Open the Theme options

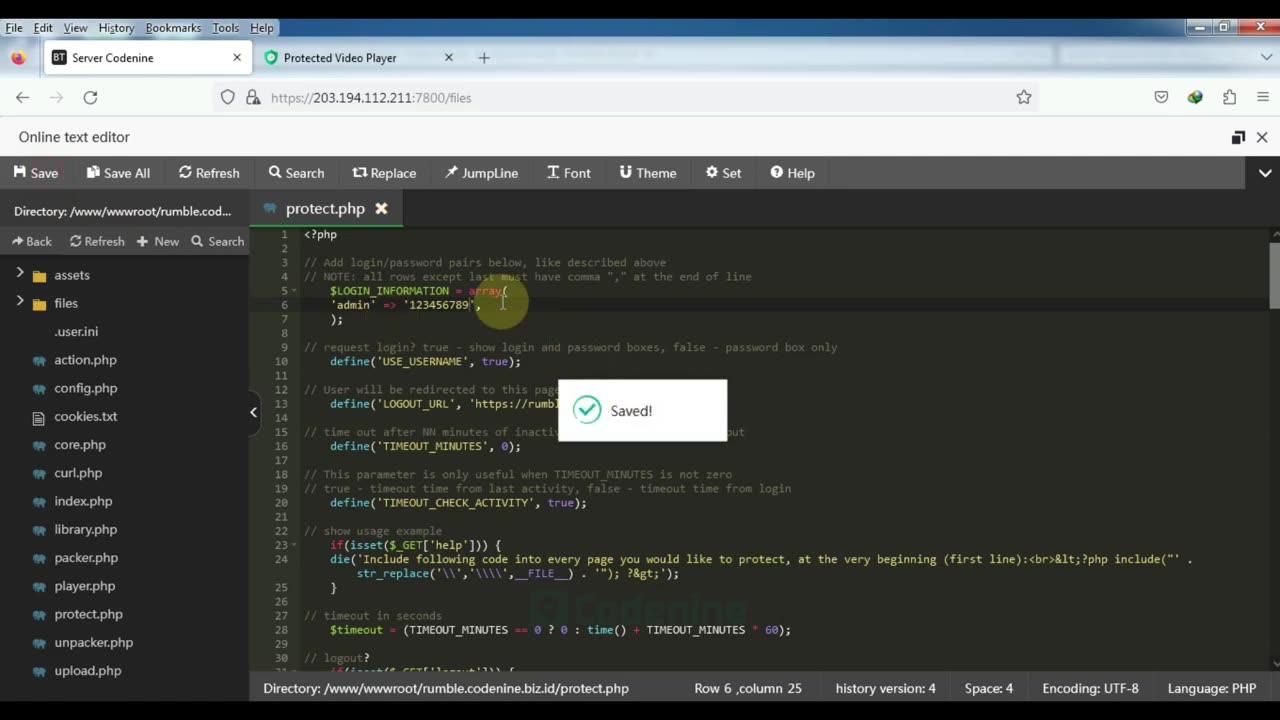tap(648, 173)
